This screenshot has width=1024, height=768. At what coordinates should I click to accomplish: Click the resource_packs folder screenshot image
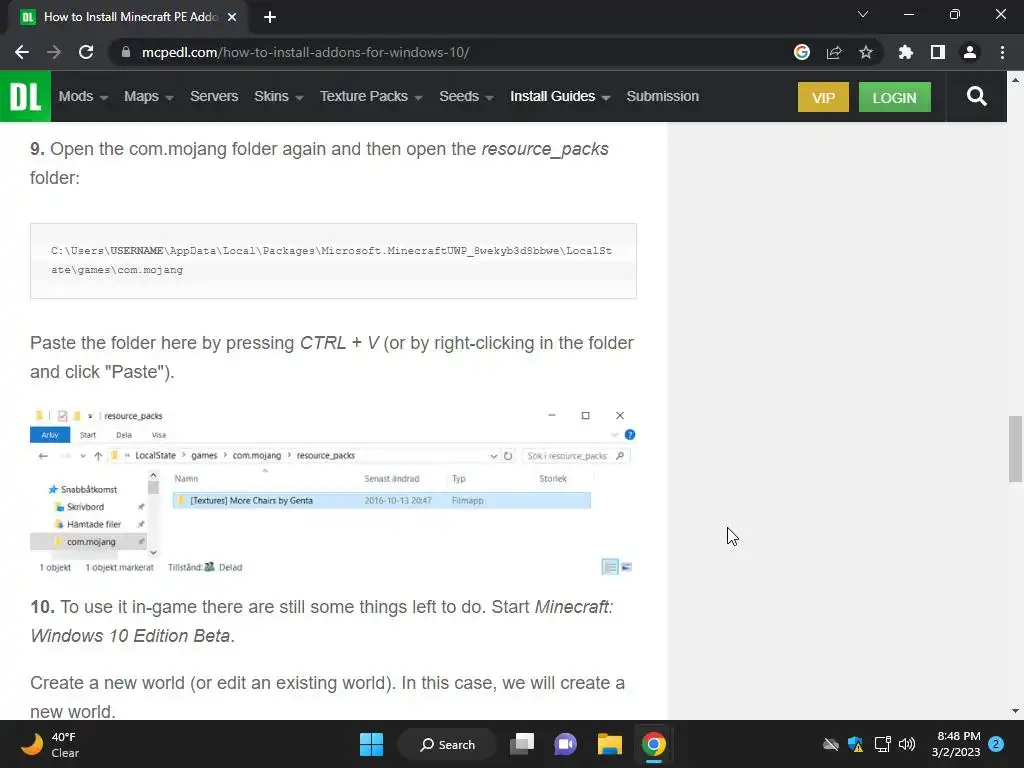pyautogui.click(x=333, y=491)
